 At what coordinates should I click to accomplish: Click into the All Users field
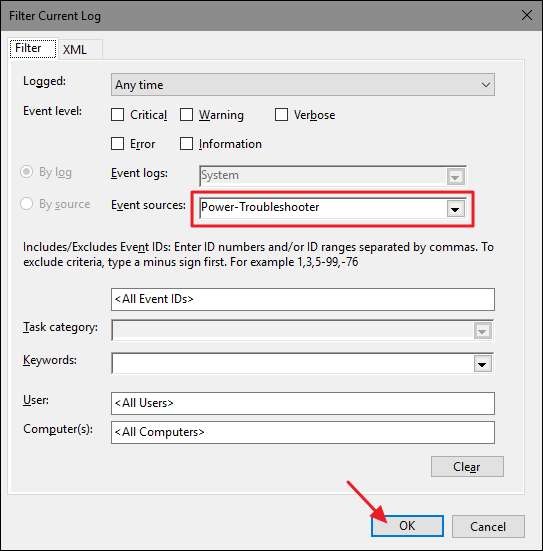coord(303,403)
